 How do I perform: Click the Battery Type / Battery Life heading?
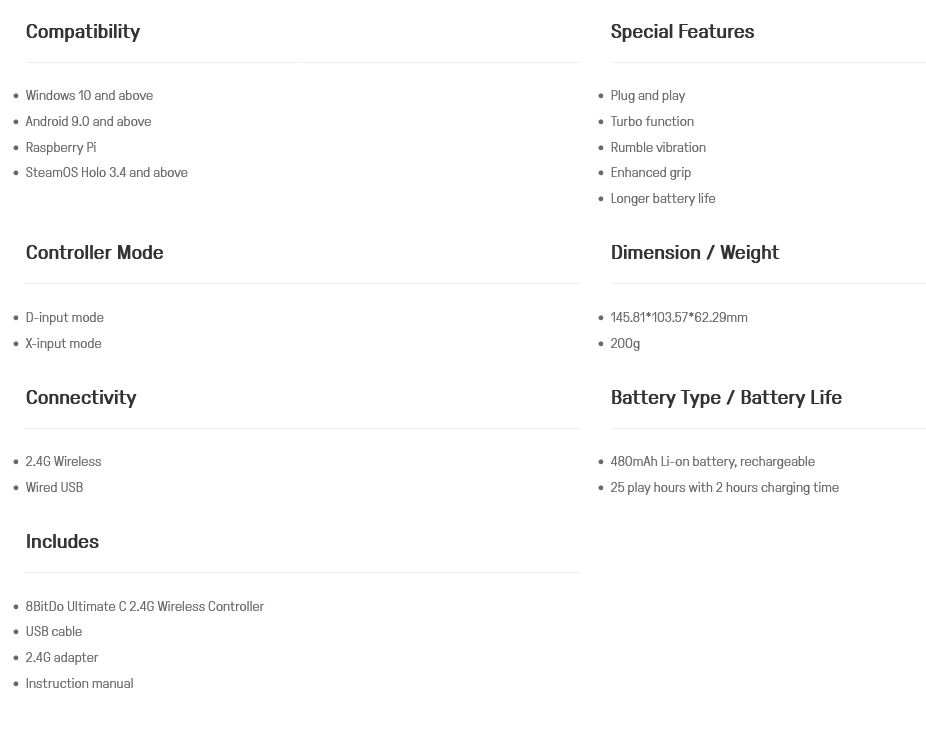point(726,398)
